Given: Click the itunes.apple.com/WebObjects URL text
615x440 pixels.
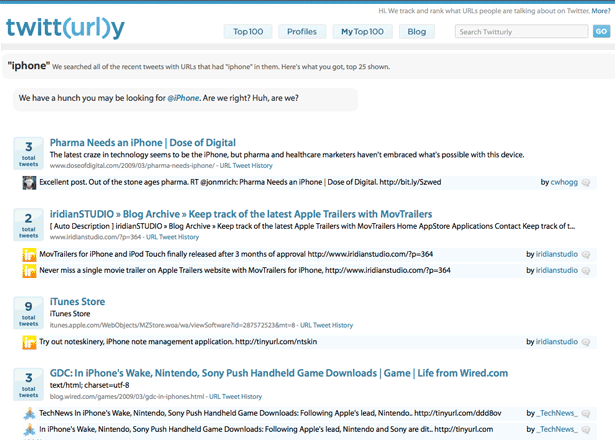Looking at the screenshot, I should [173, 325].
